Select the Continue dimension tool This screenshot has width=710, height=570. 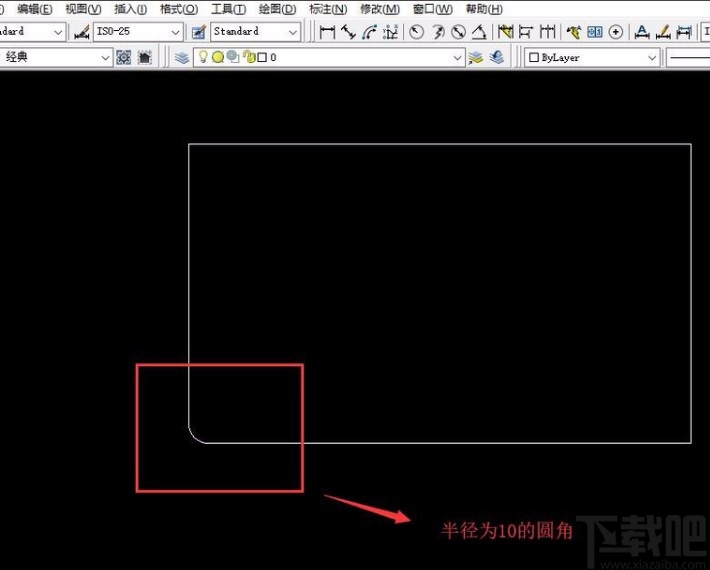point(547,32)
